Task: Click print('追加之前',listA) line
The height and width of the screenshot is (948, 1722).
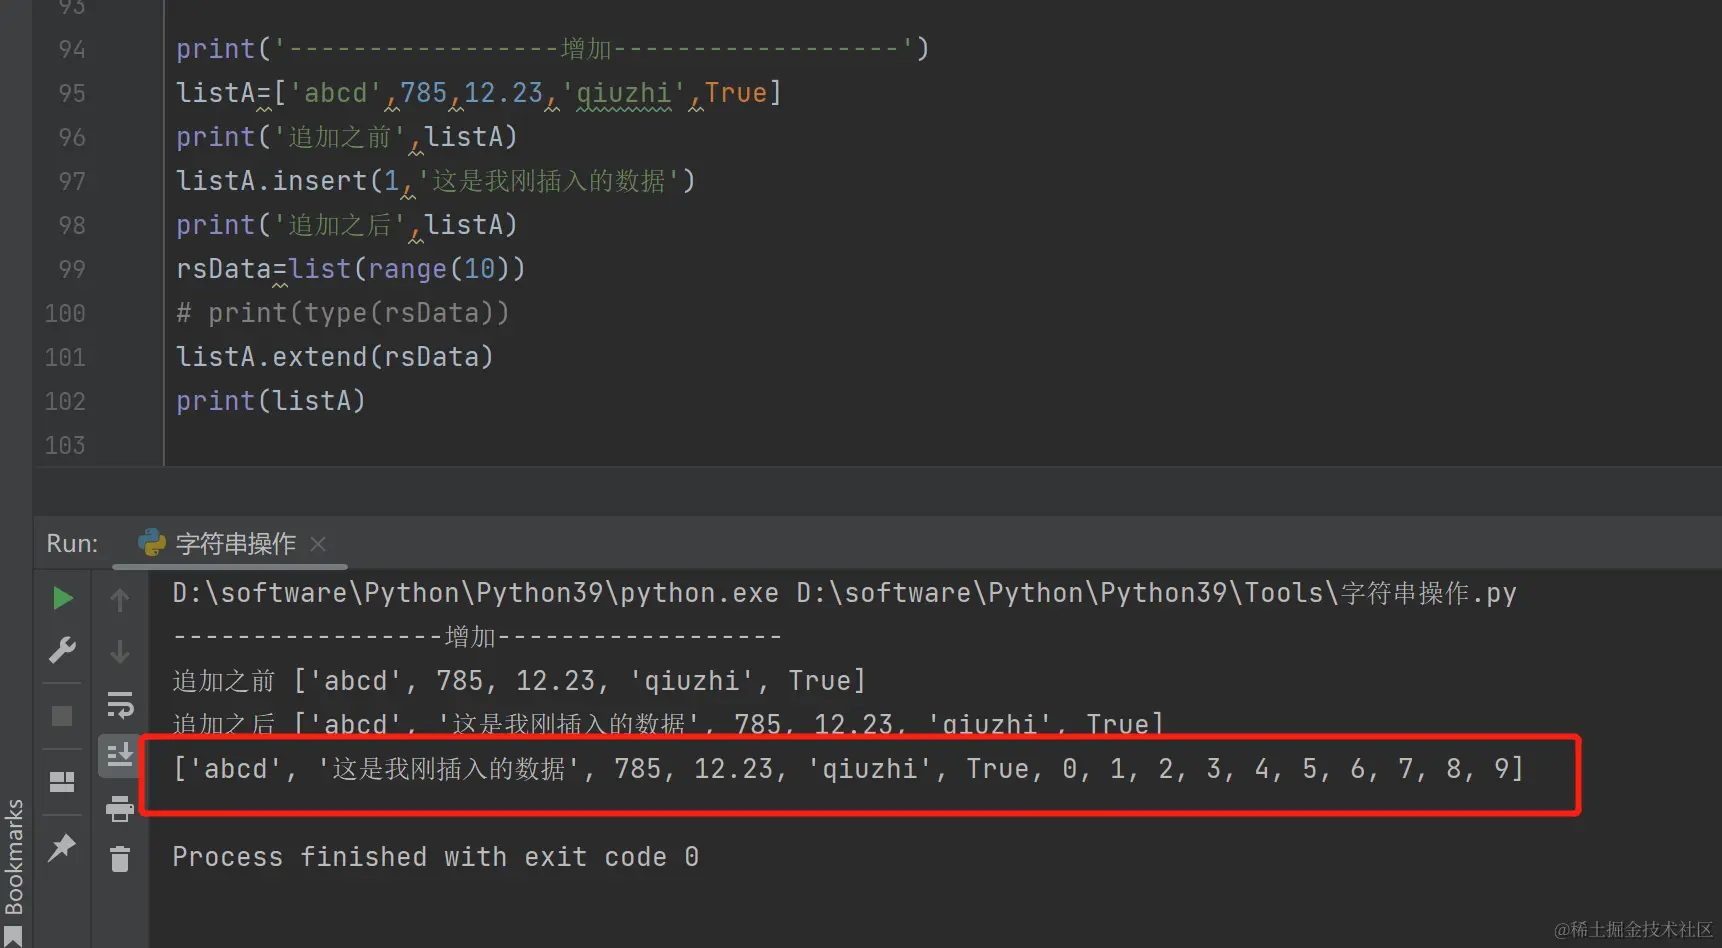Action: pyautogui.click(x=346, y=137)
